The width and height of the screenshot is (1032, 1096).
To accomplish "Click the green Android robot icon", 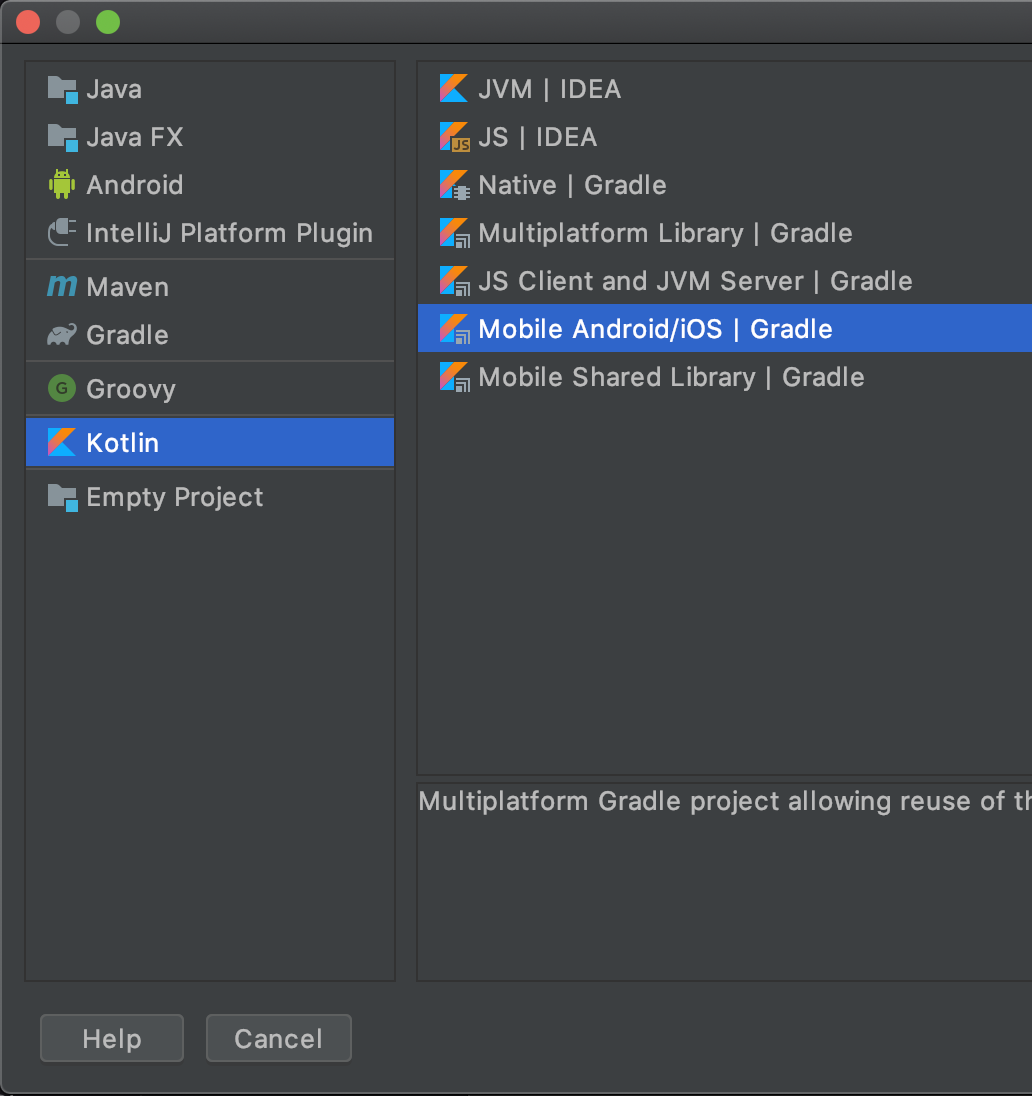I will click(x=62, y=185).
